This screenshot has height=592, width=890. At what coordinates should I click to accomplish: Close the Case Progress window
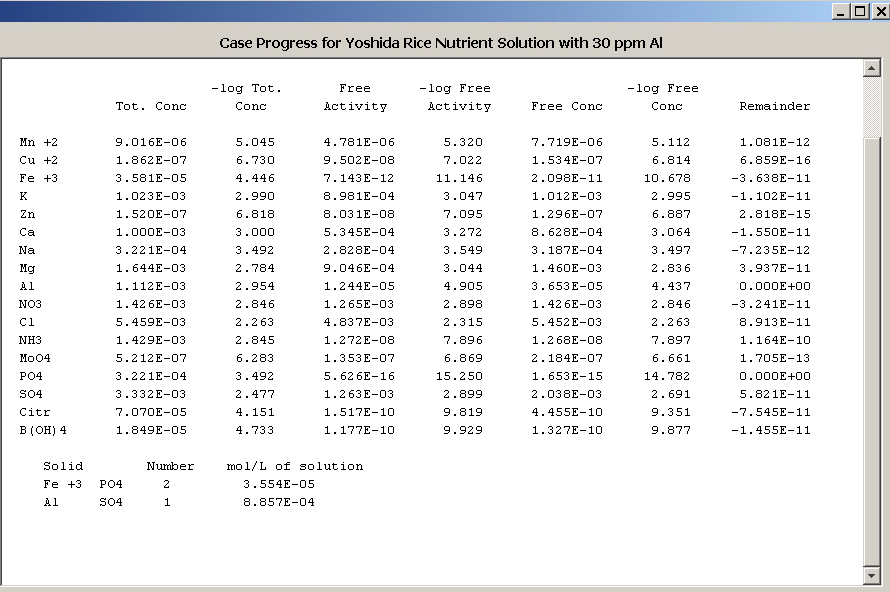880,11
